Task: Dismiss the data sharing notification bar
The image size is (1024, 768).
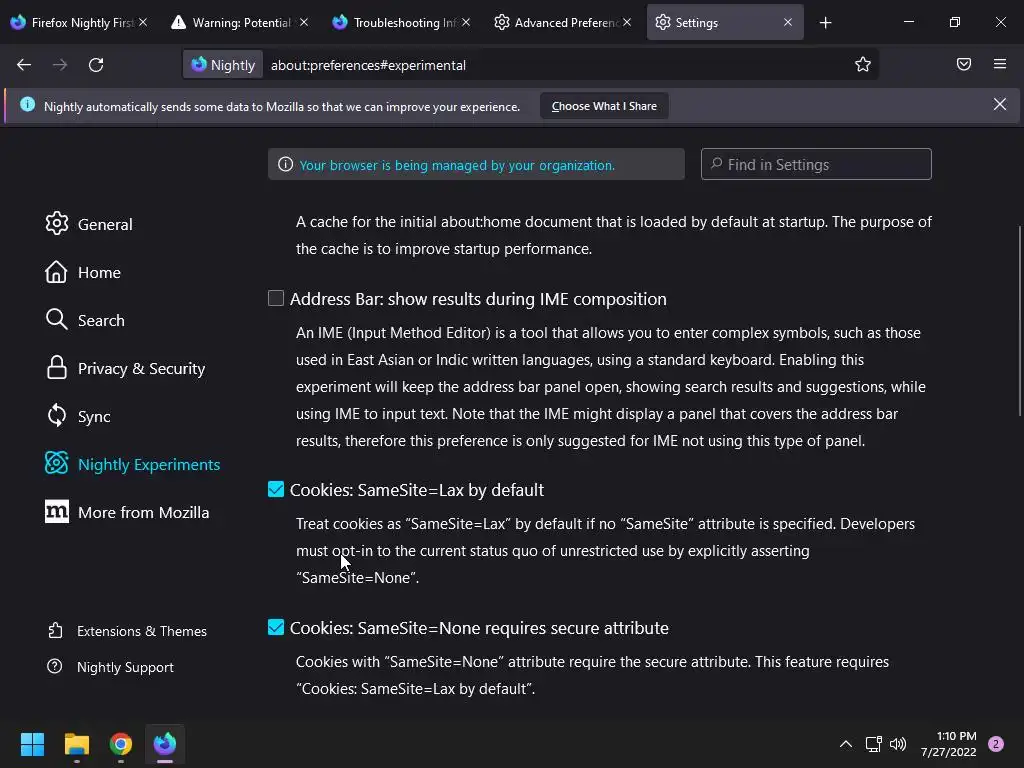Action: (x=1000, y=104)
